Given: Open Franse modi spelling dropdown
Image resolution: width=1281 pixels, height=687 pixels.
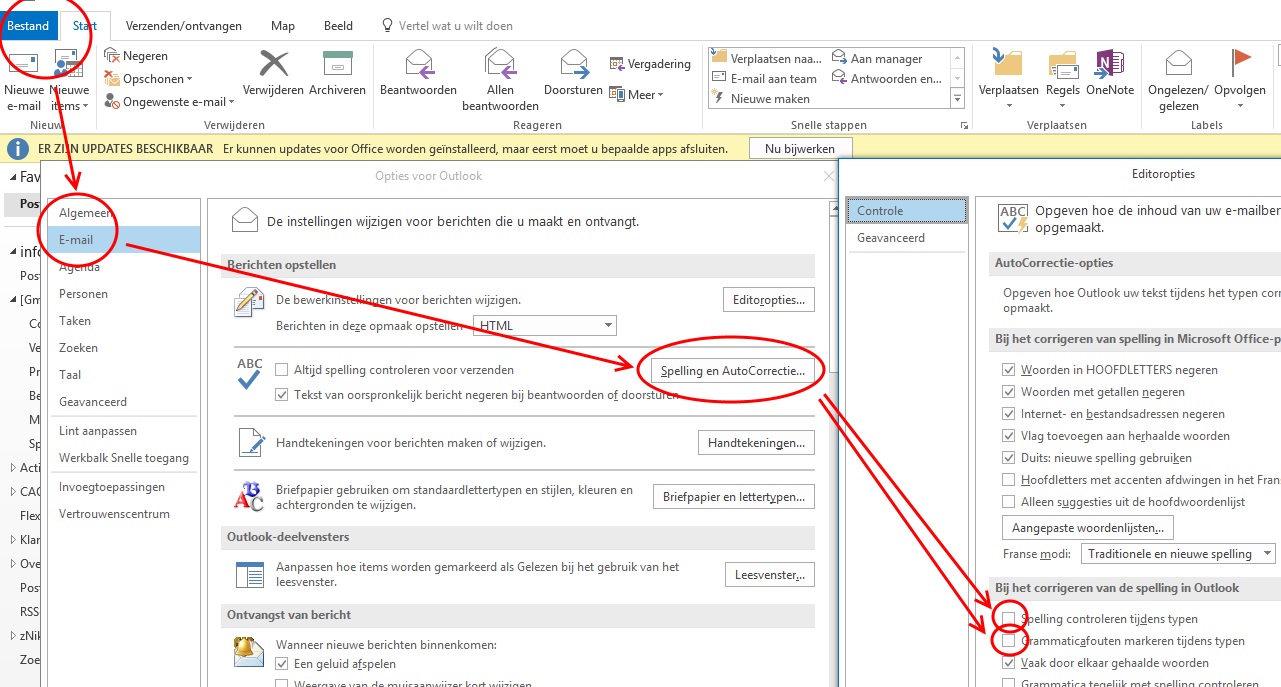Looking at the screenshot, I should click(1267, 554).
